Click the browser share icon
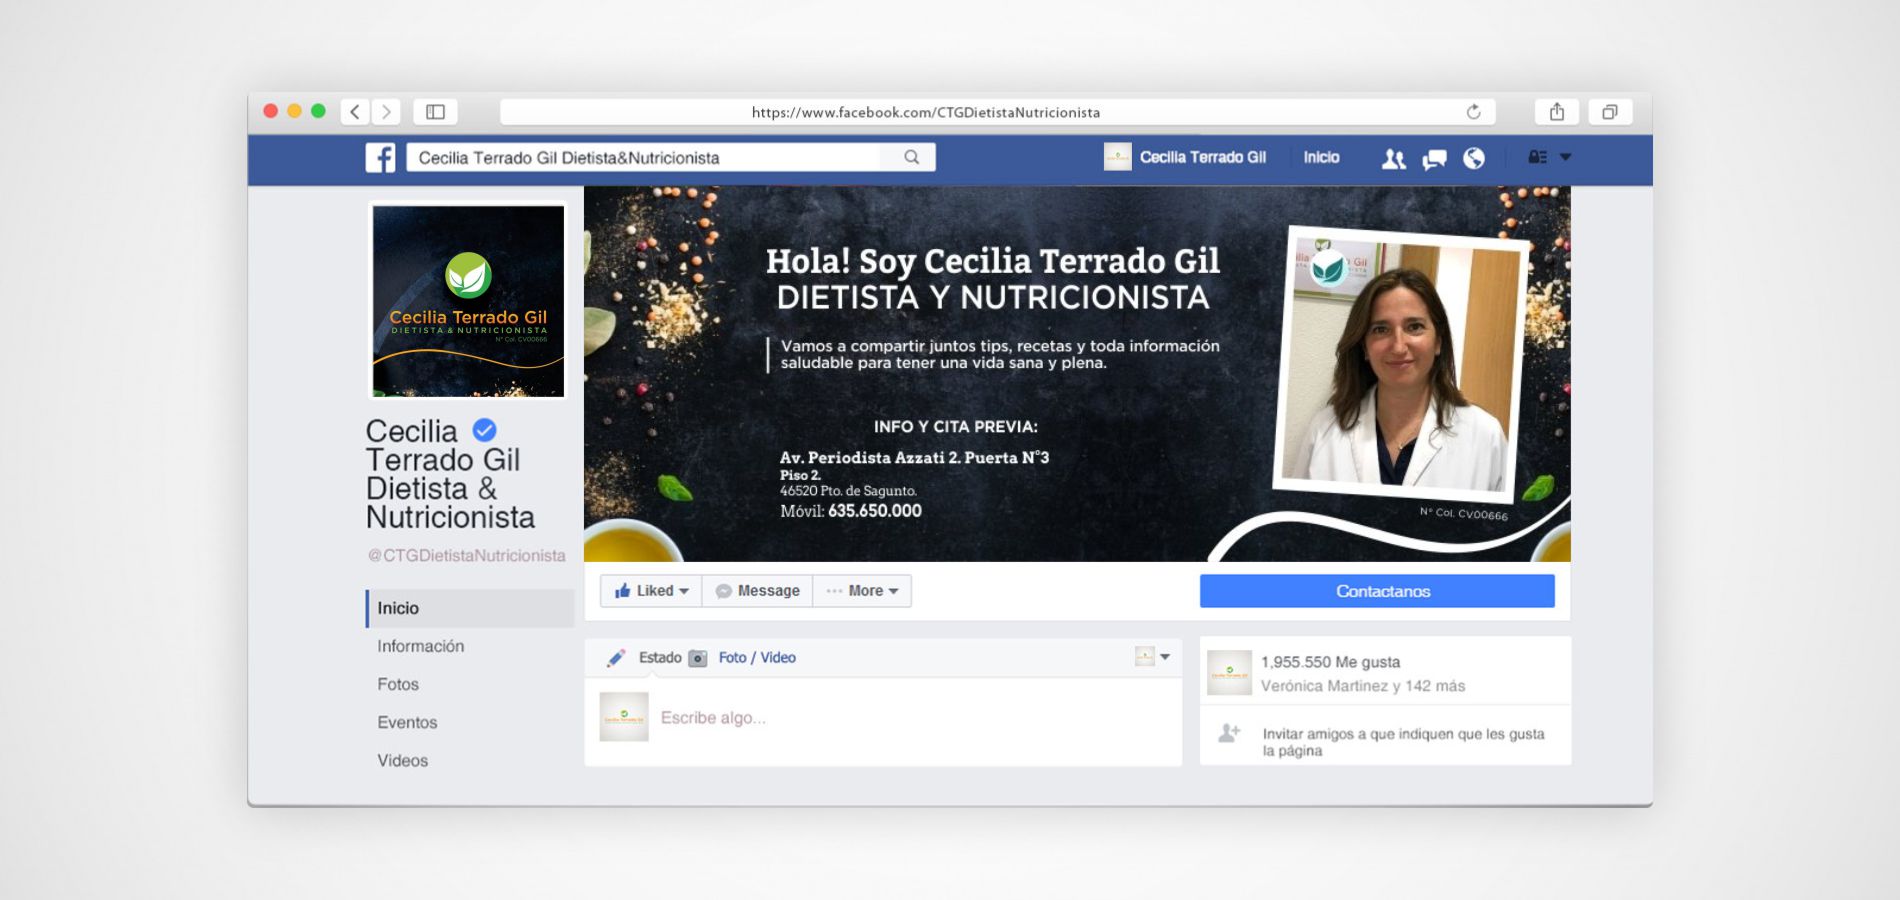The height and width of the screenshot is (900, 1900). click(1557, 112)
